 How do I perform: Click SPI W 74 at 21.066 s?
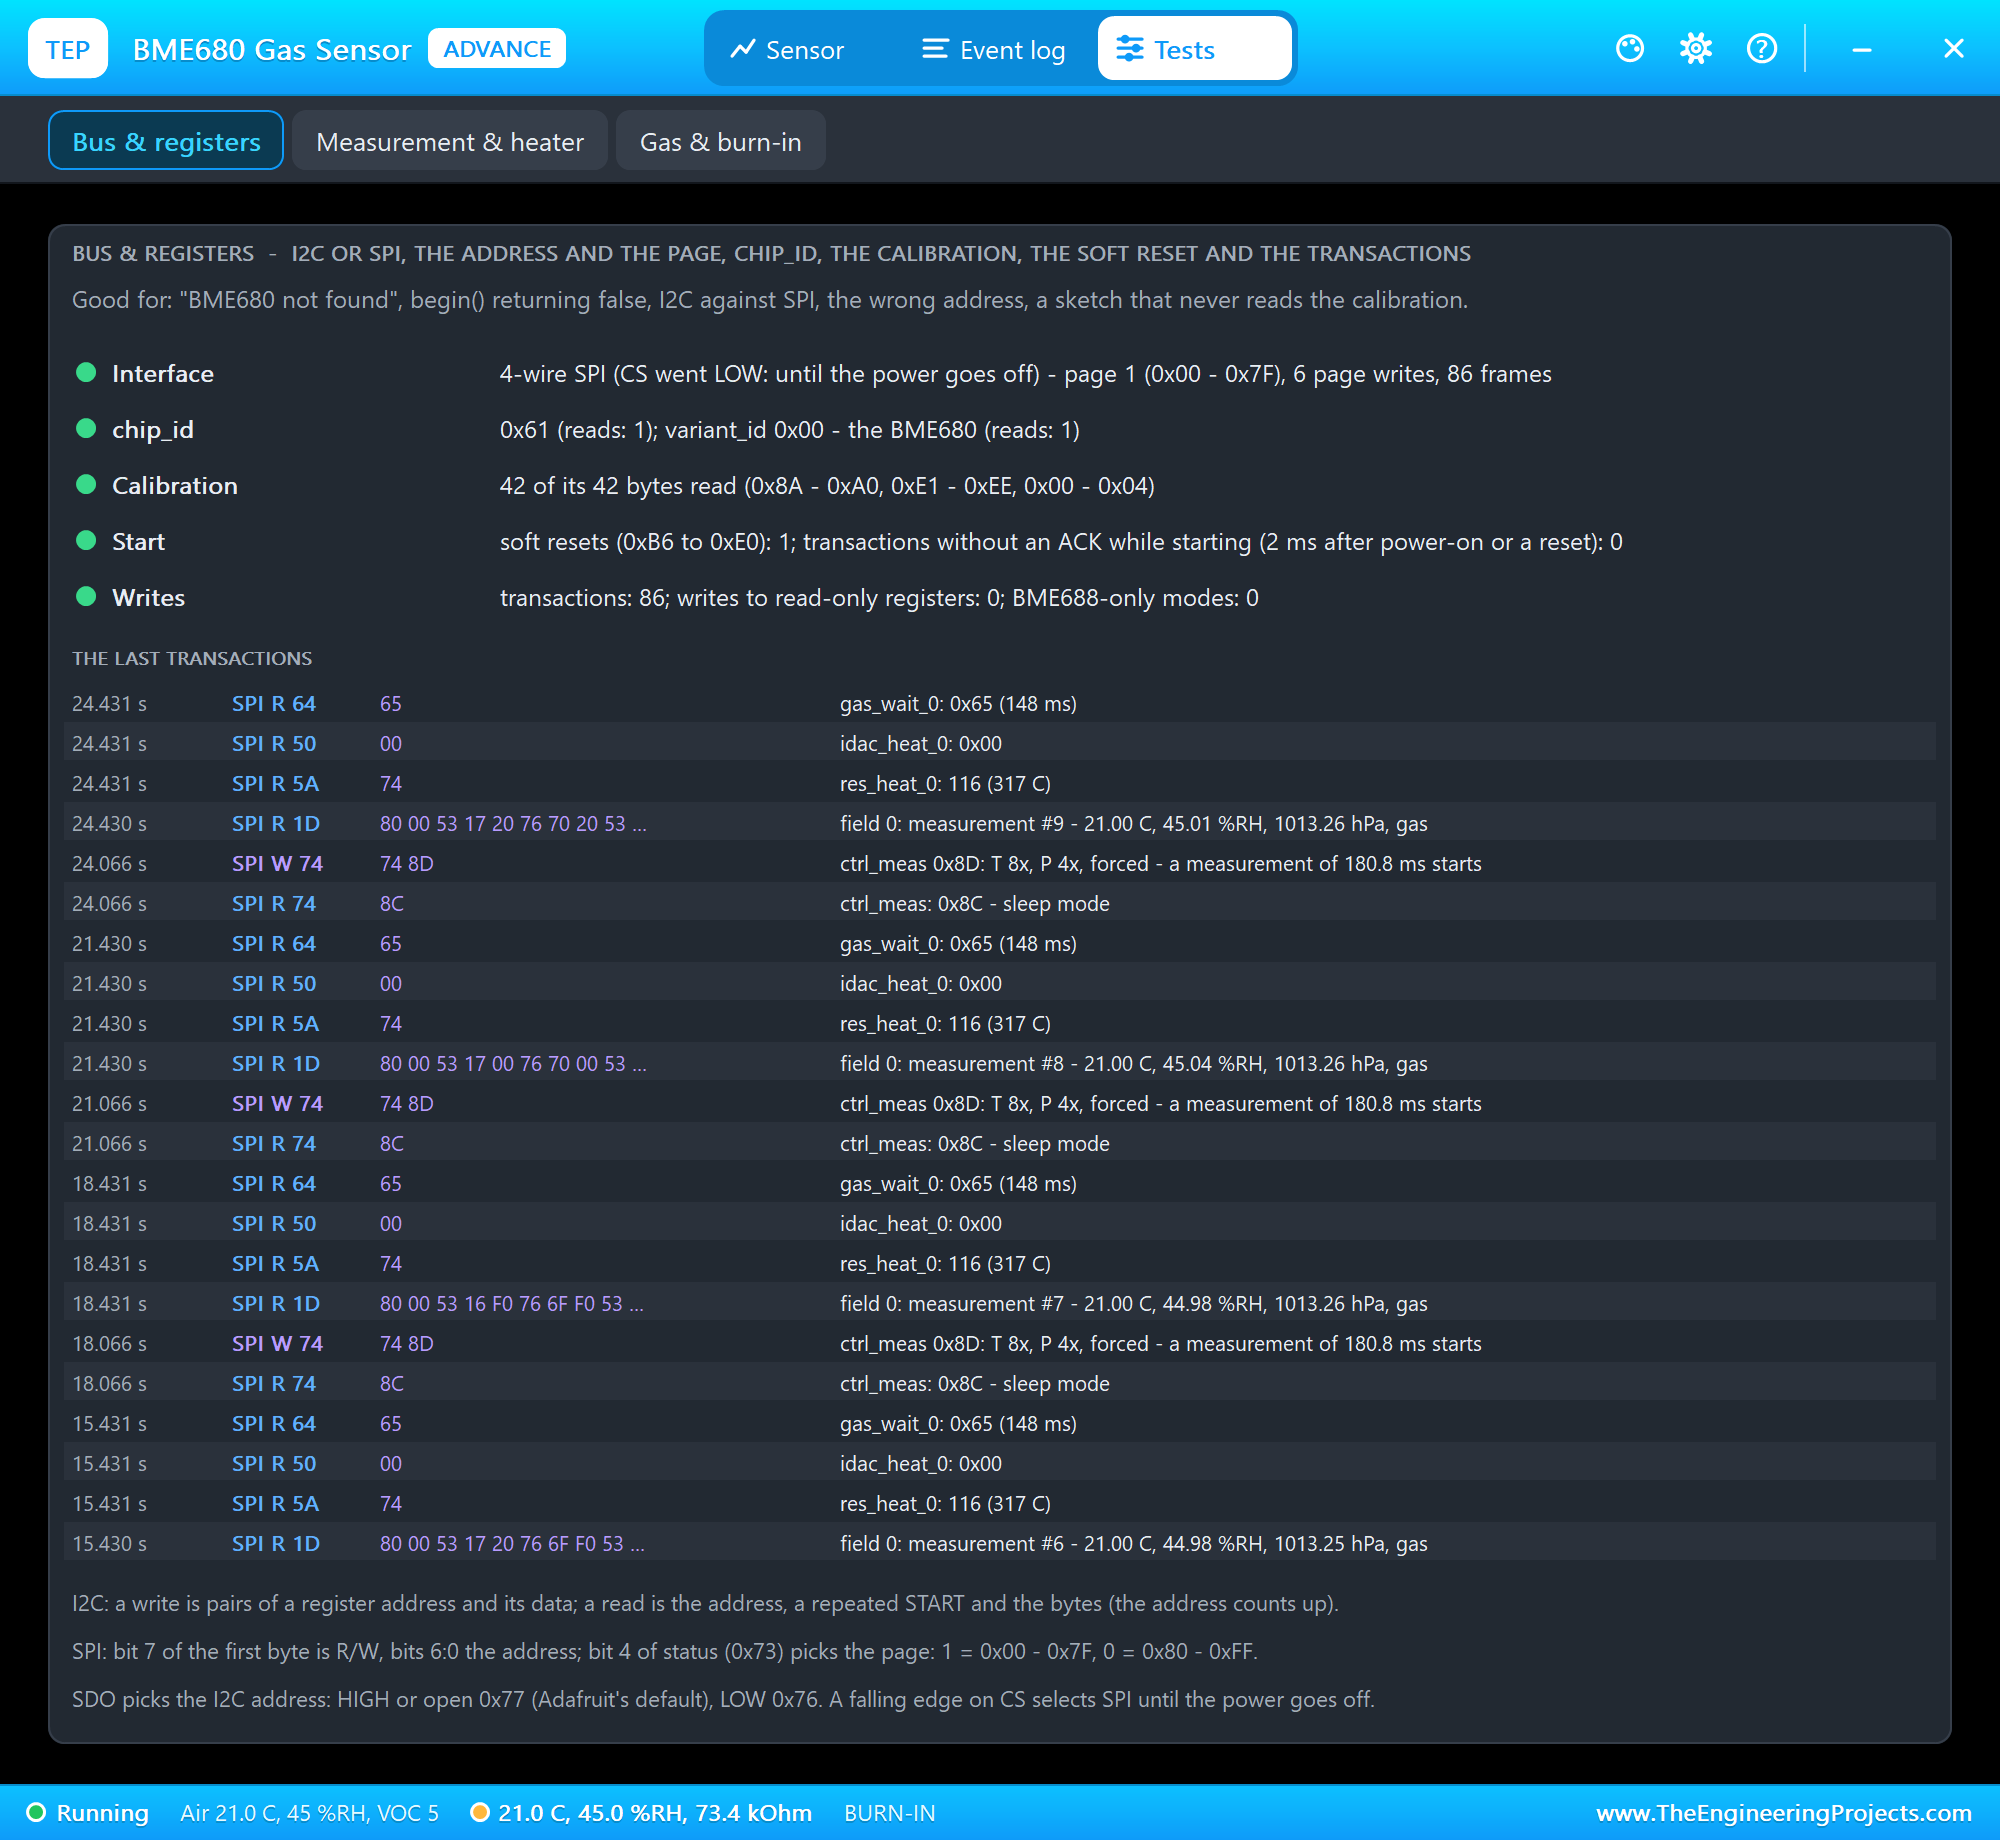pyautogui.click(x=277, y=1103)
